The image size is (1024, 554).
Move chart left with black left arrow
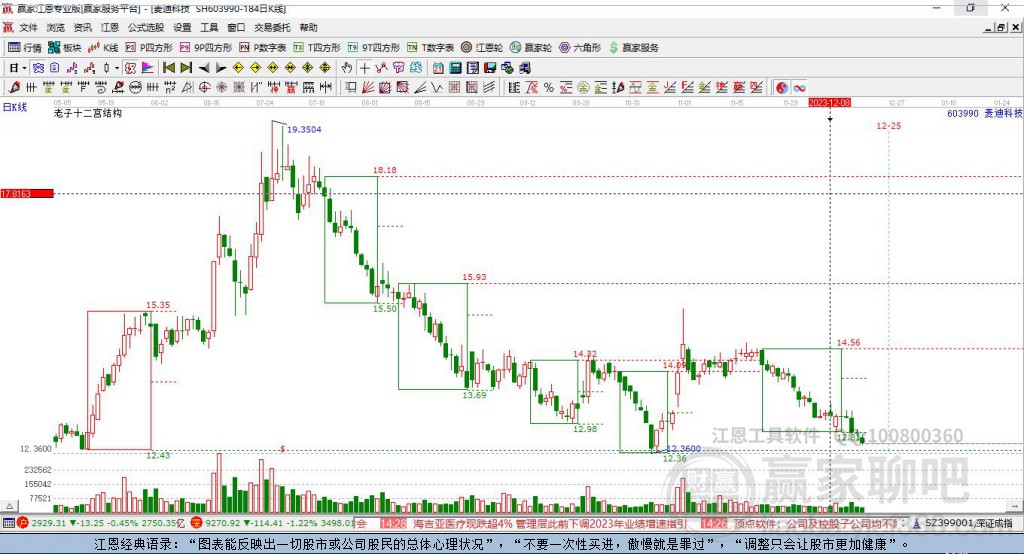[x=204, y=68]
